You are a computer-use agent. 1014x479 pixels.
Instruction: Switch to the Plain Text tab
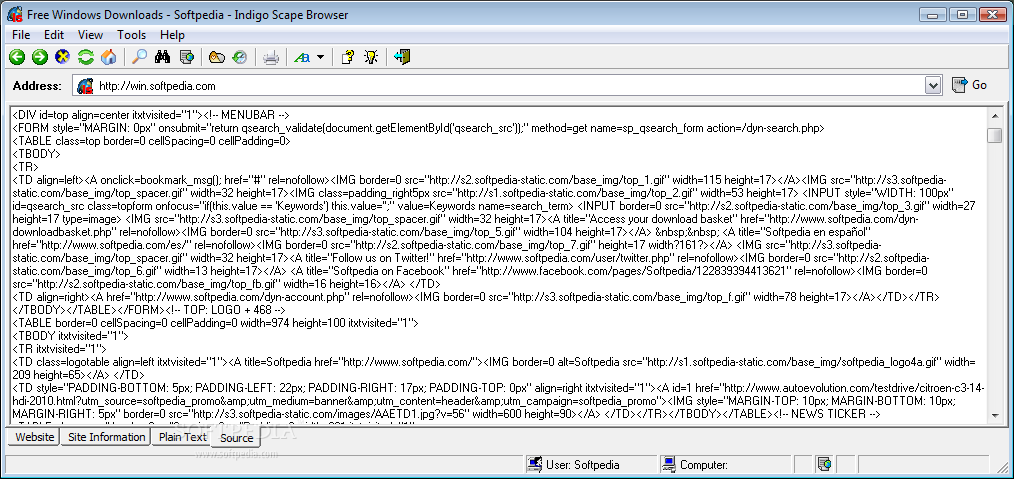(x=182, y=437)
